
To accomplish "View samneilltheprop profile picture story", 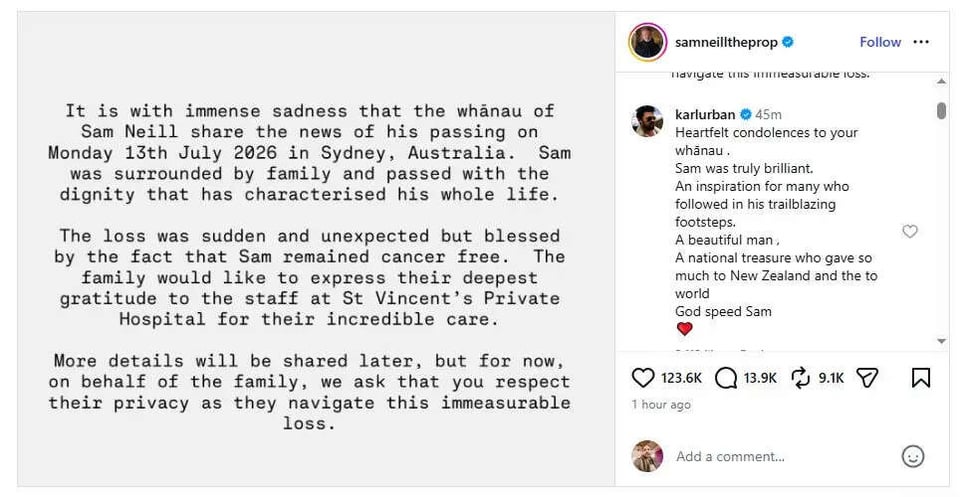I will (648, 42).
